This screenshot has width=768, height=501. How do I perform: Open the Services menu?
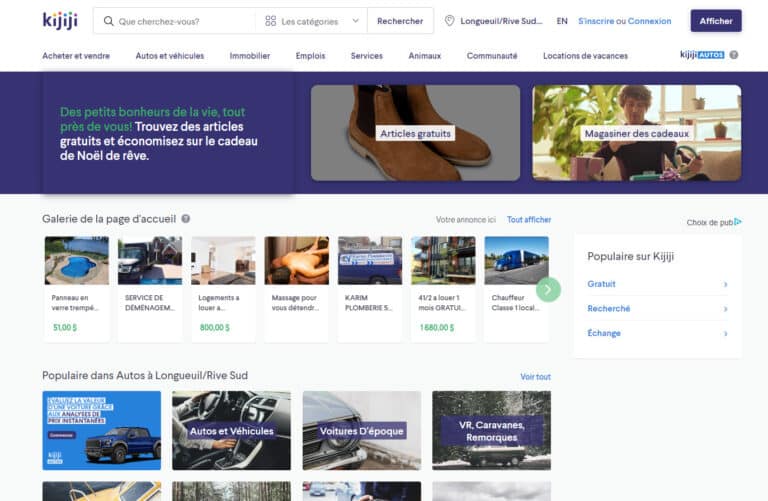[x=366, y=56]
